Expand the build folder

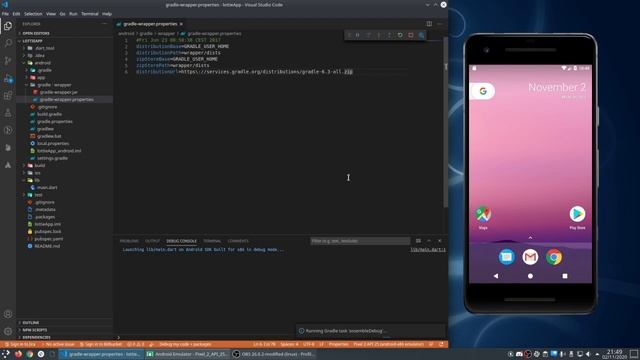coord(40,165)
